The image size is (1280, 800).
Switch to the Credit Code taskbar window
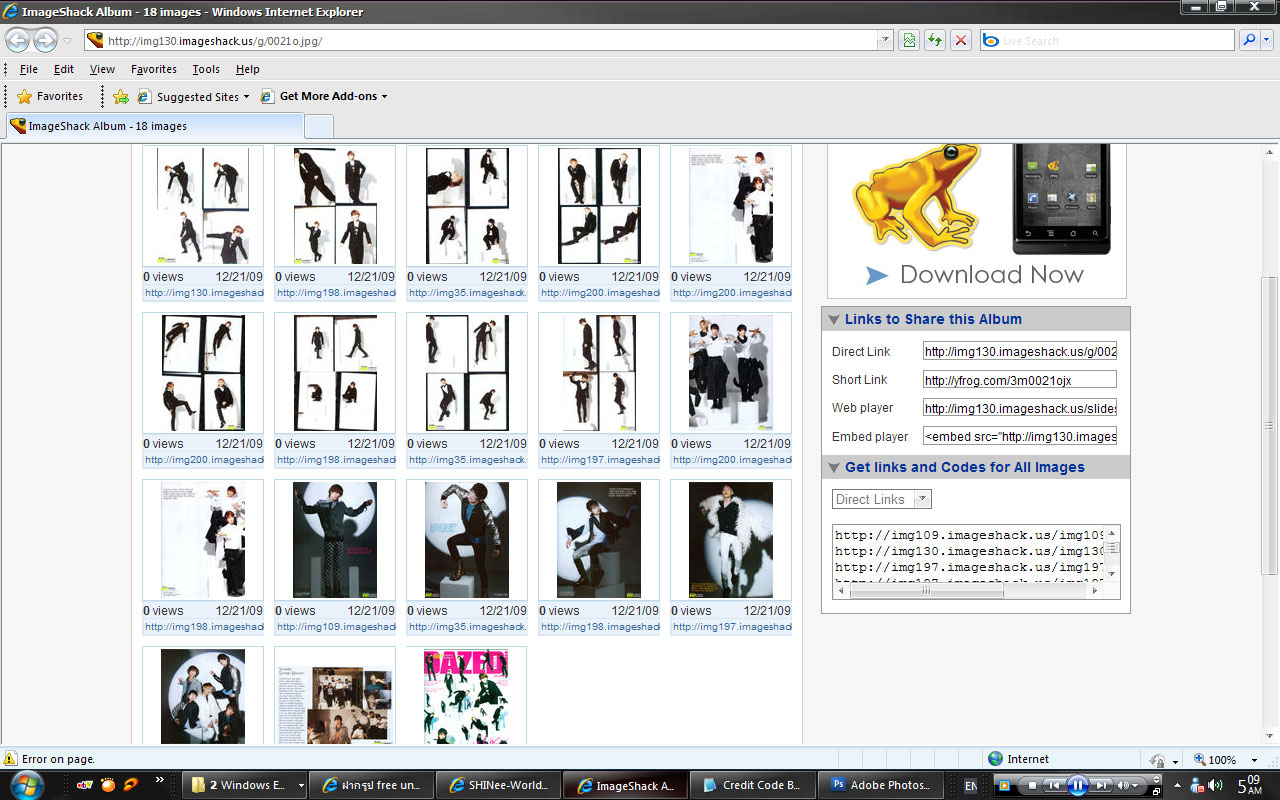(753, 785)
